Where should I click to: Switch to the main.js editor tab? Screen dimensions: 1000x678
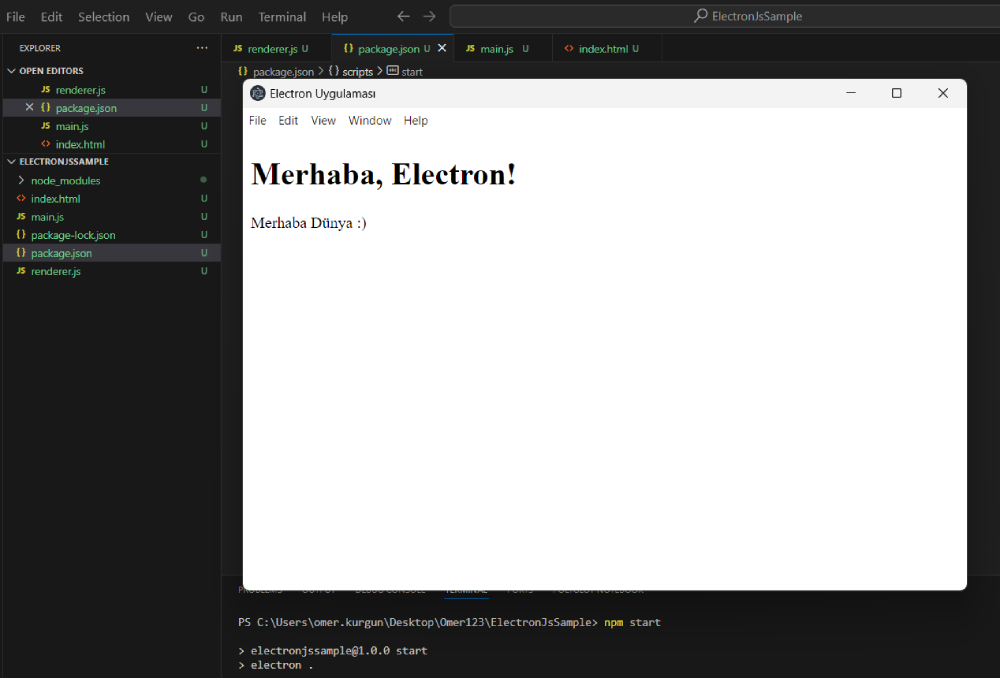coord(503,48)
